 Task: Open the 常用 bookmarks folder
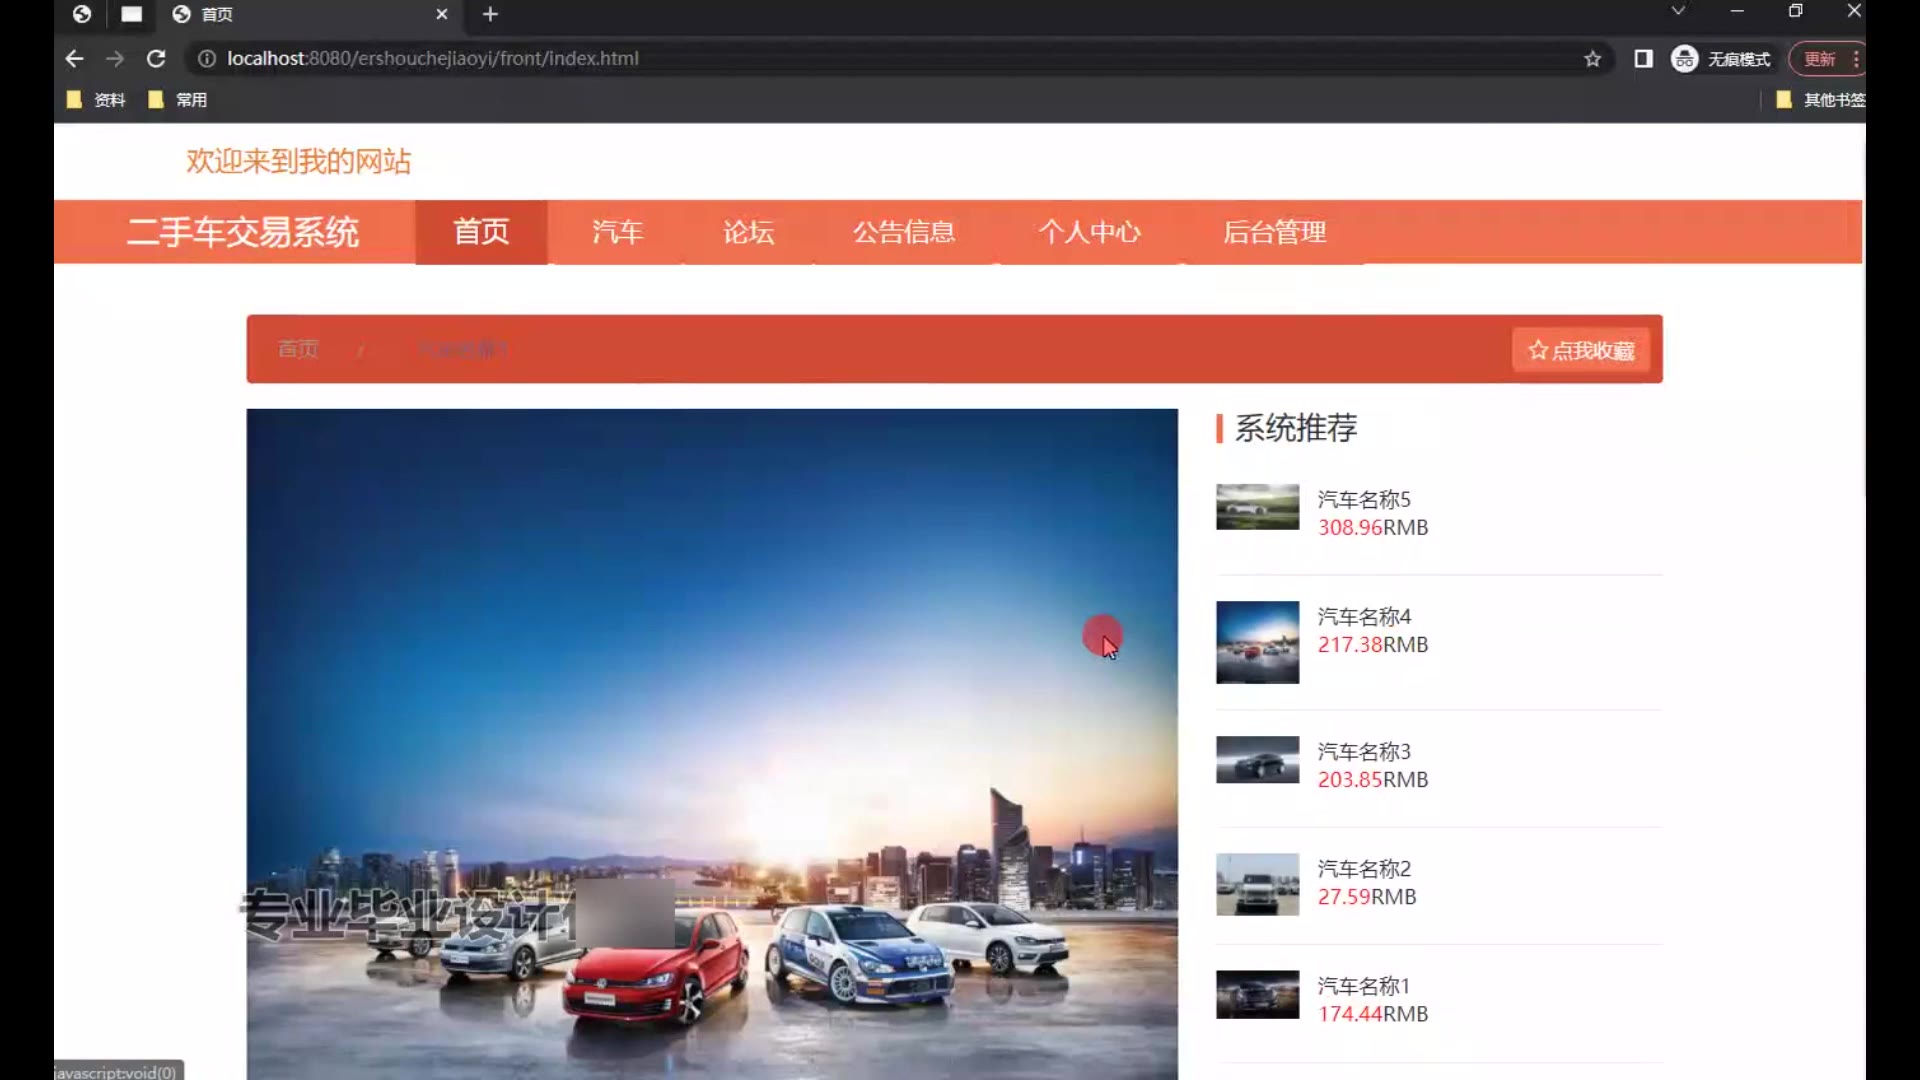coord(178,100)
